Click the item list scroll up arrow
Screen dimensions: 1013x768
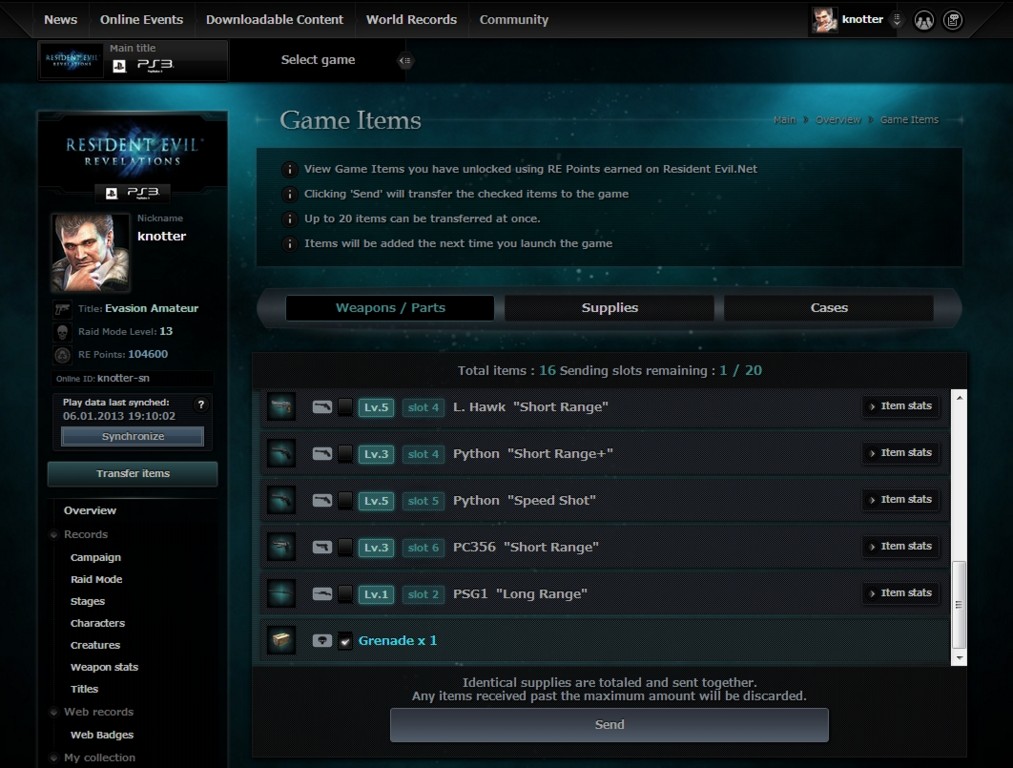(x=959, y=398)
